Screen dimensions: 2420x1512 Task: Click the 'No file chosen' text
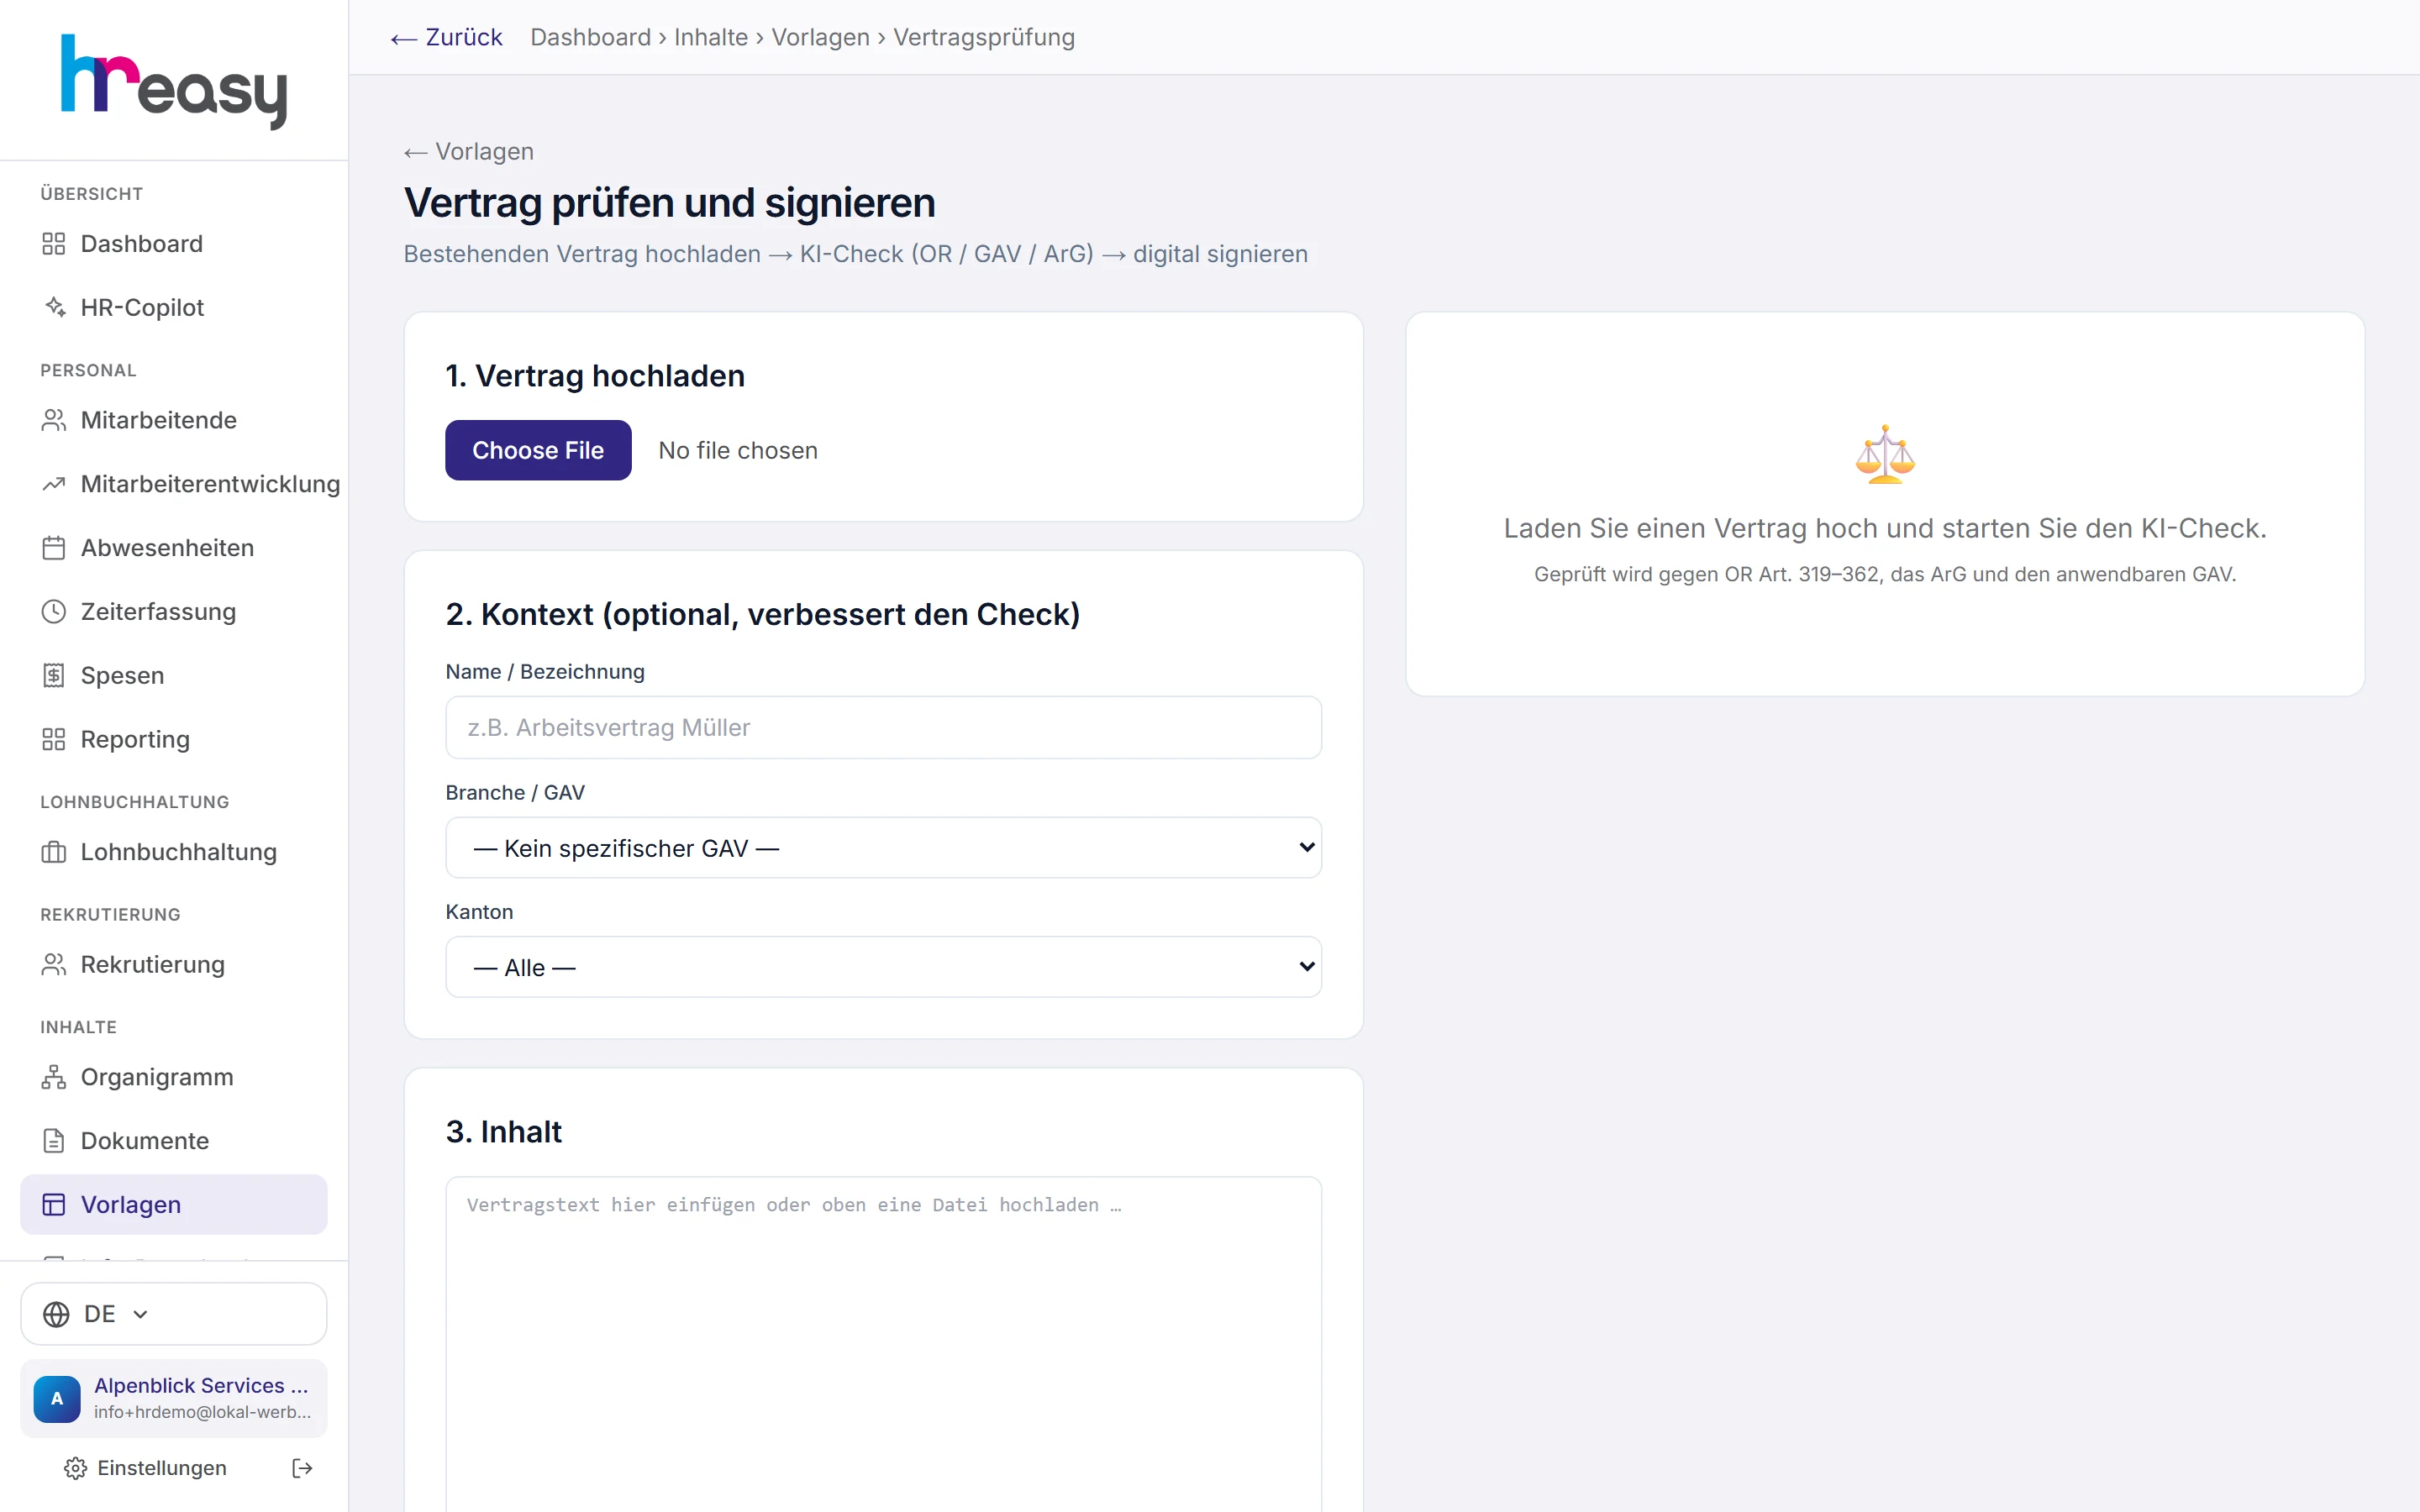tap(738, 450)
